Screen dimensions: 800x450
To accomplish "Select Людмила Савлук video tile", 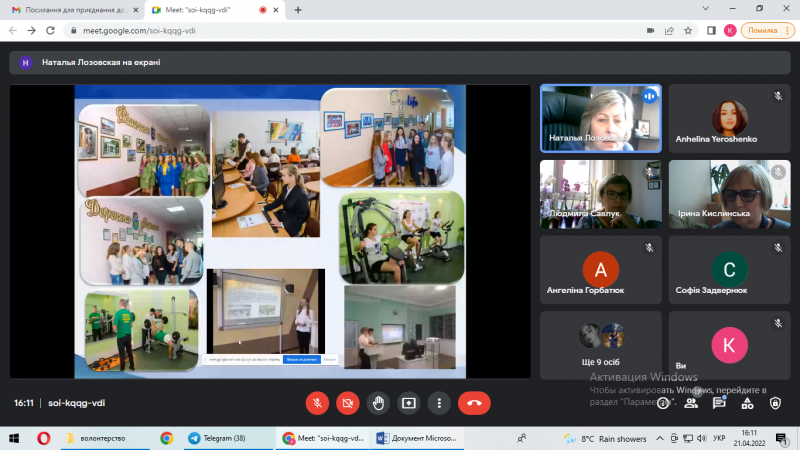I will coord(601,194).
